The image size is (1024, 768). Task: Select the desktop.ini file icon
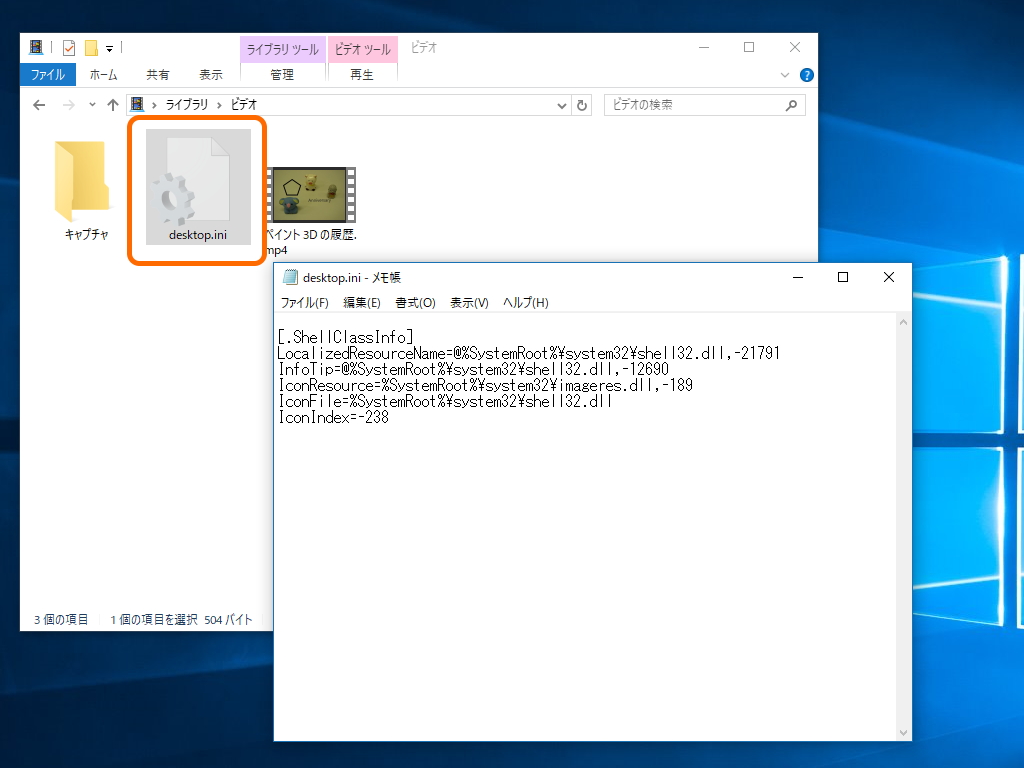(198, 186)
